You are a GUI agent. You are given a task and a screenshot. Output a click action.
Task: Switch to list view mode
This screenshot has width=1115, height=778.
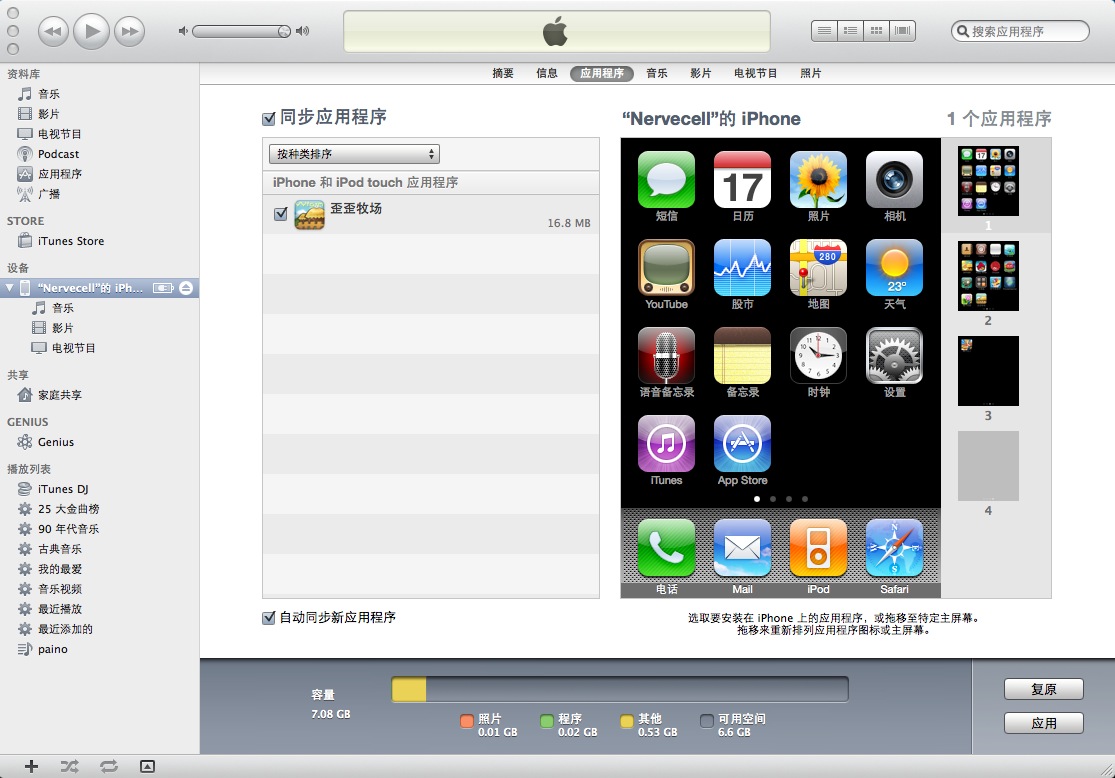pos(824,31)
